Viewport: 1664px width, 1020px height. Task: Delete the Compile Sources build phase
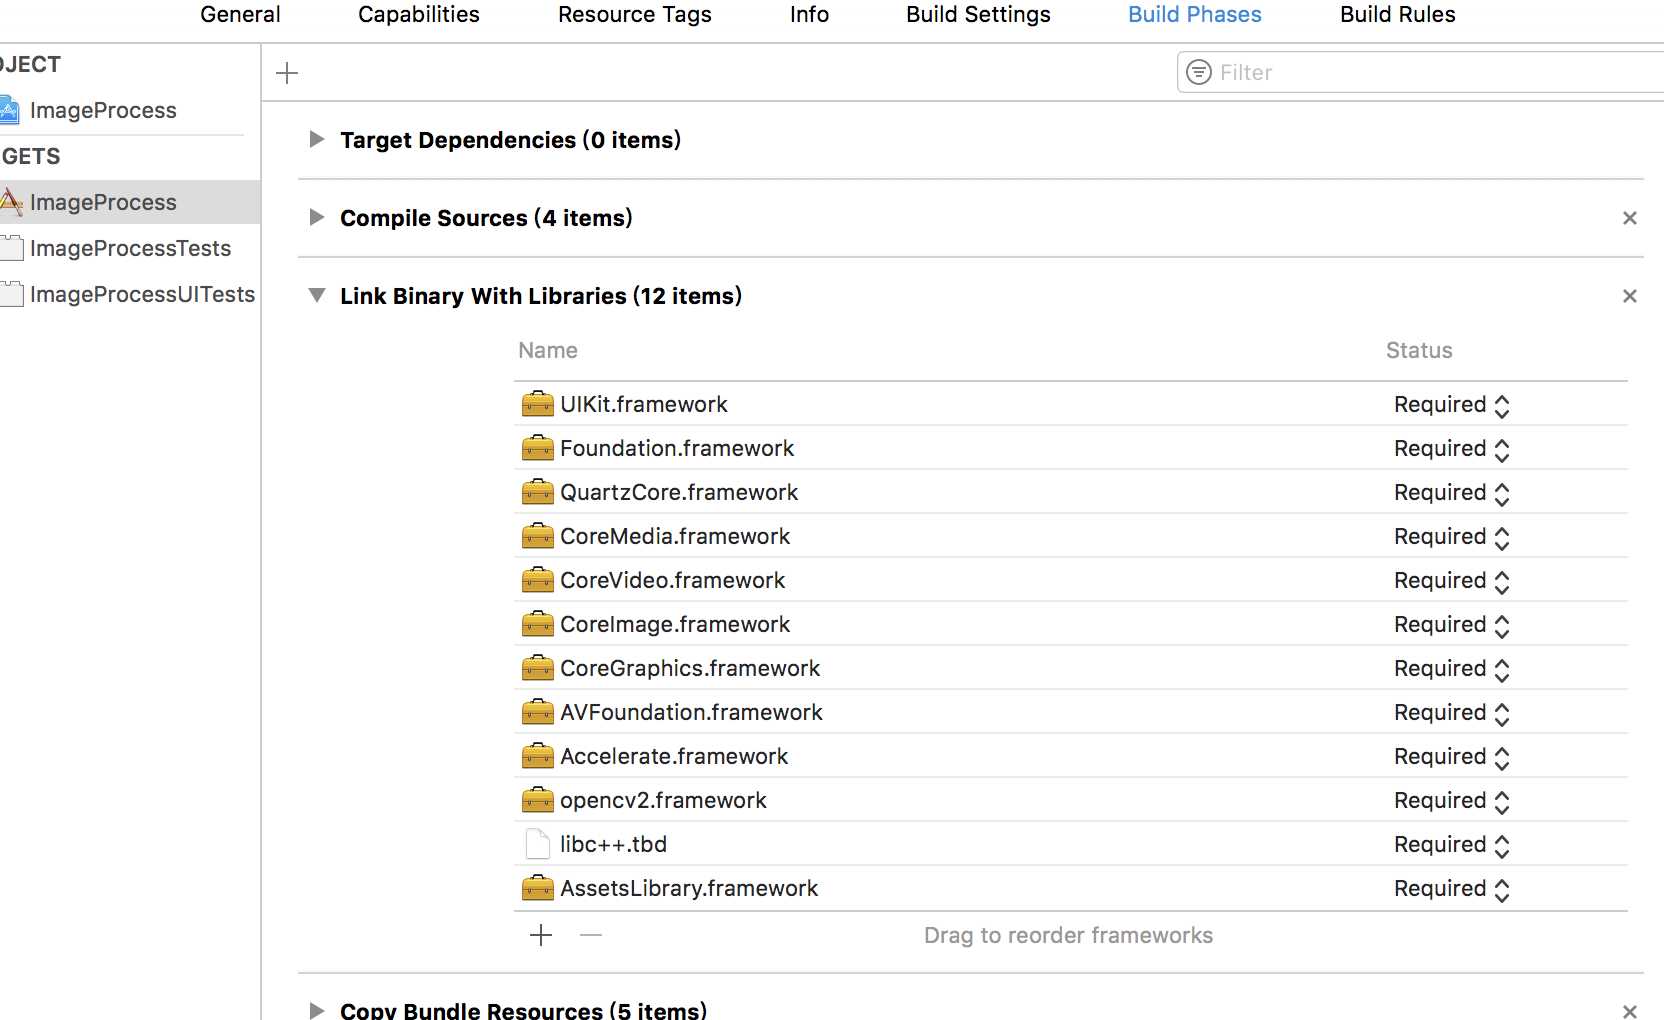(1629, 218)
